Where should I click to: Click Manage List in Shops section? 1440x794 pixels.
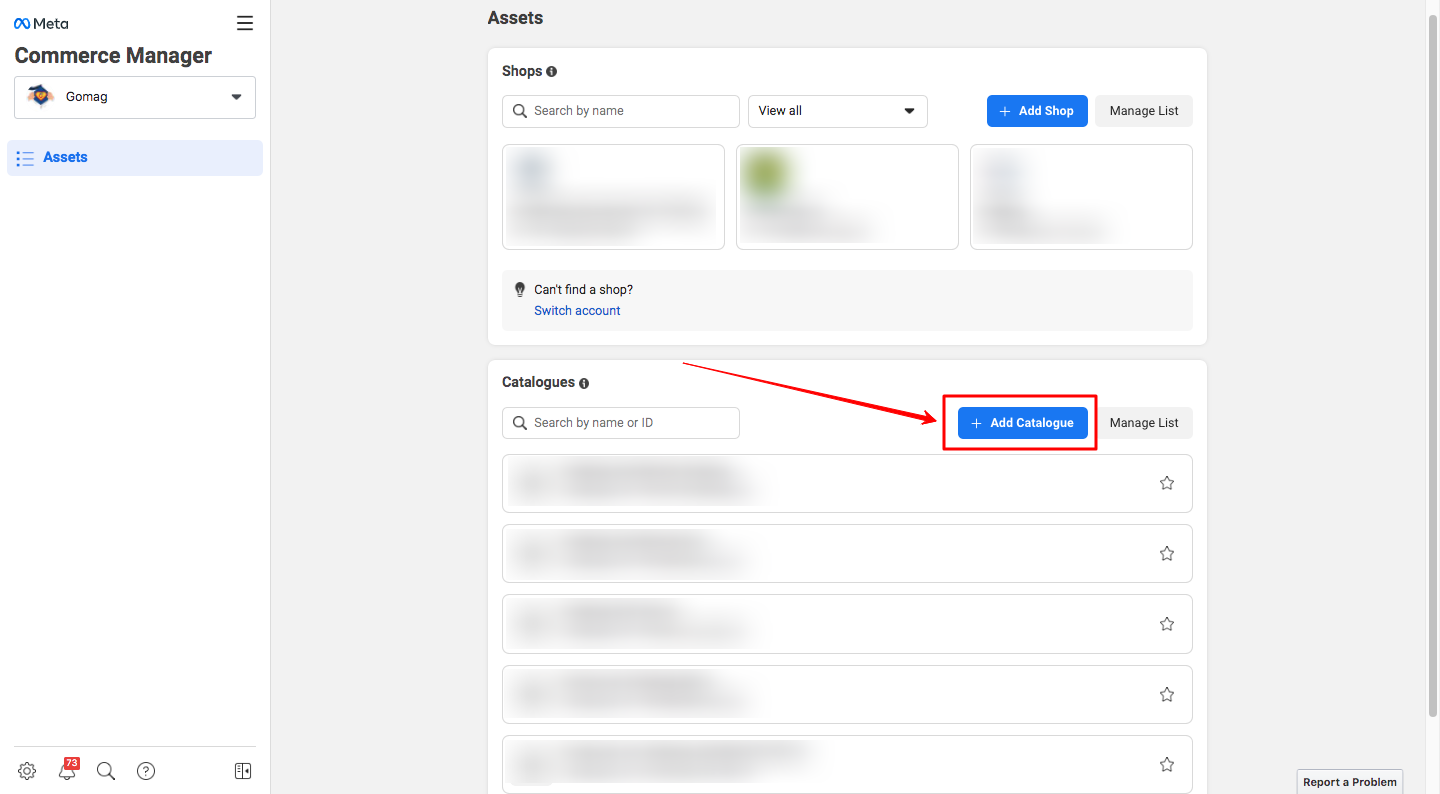coord(1144,111)
